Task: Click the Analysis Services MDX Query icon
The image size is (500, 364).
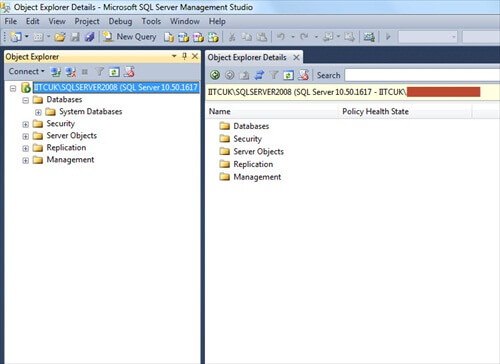Action: [x=183, y=37]
